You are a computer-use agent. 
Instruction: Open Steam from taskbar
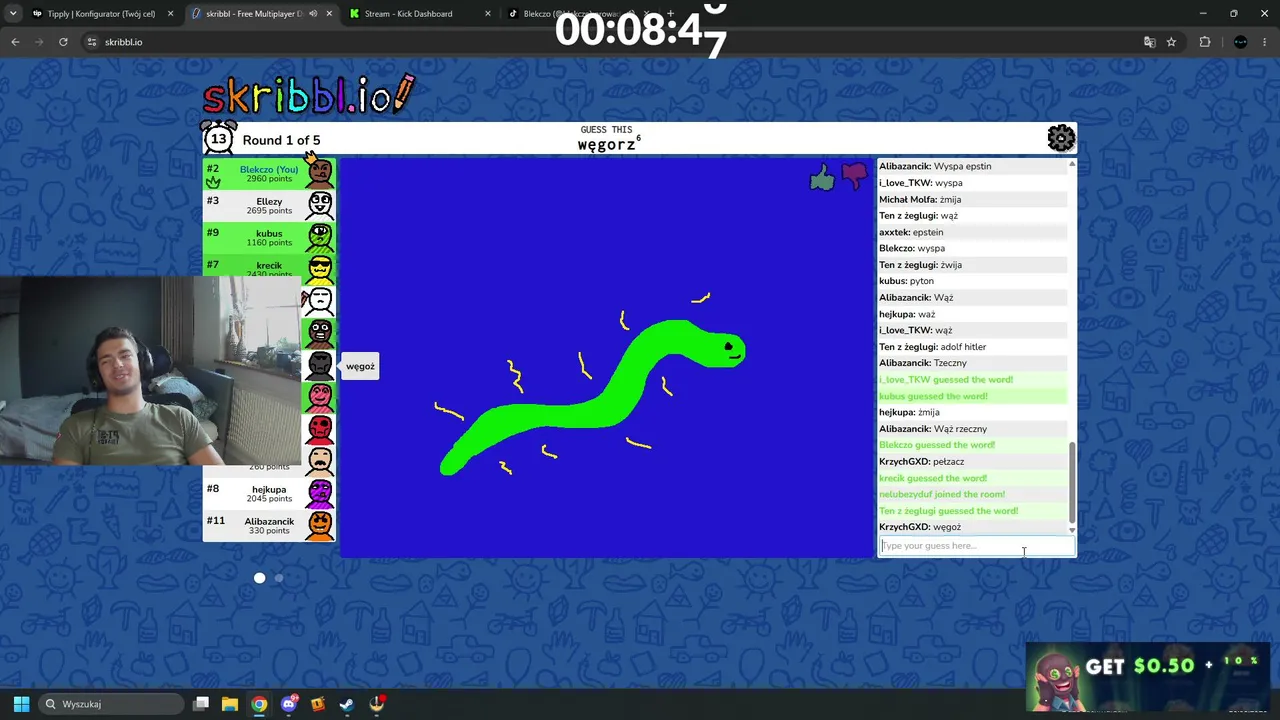click(x=347, y=704)
